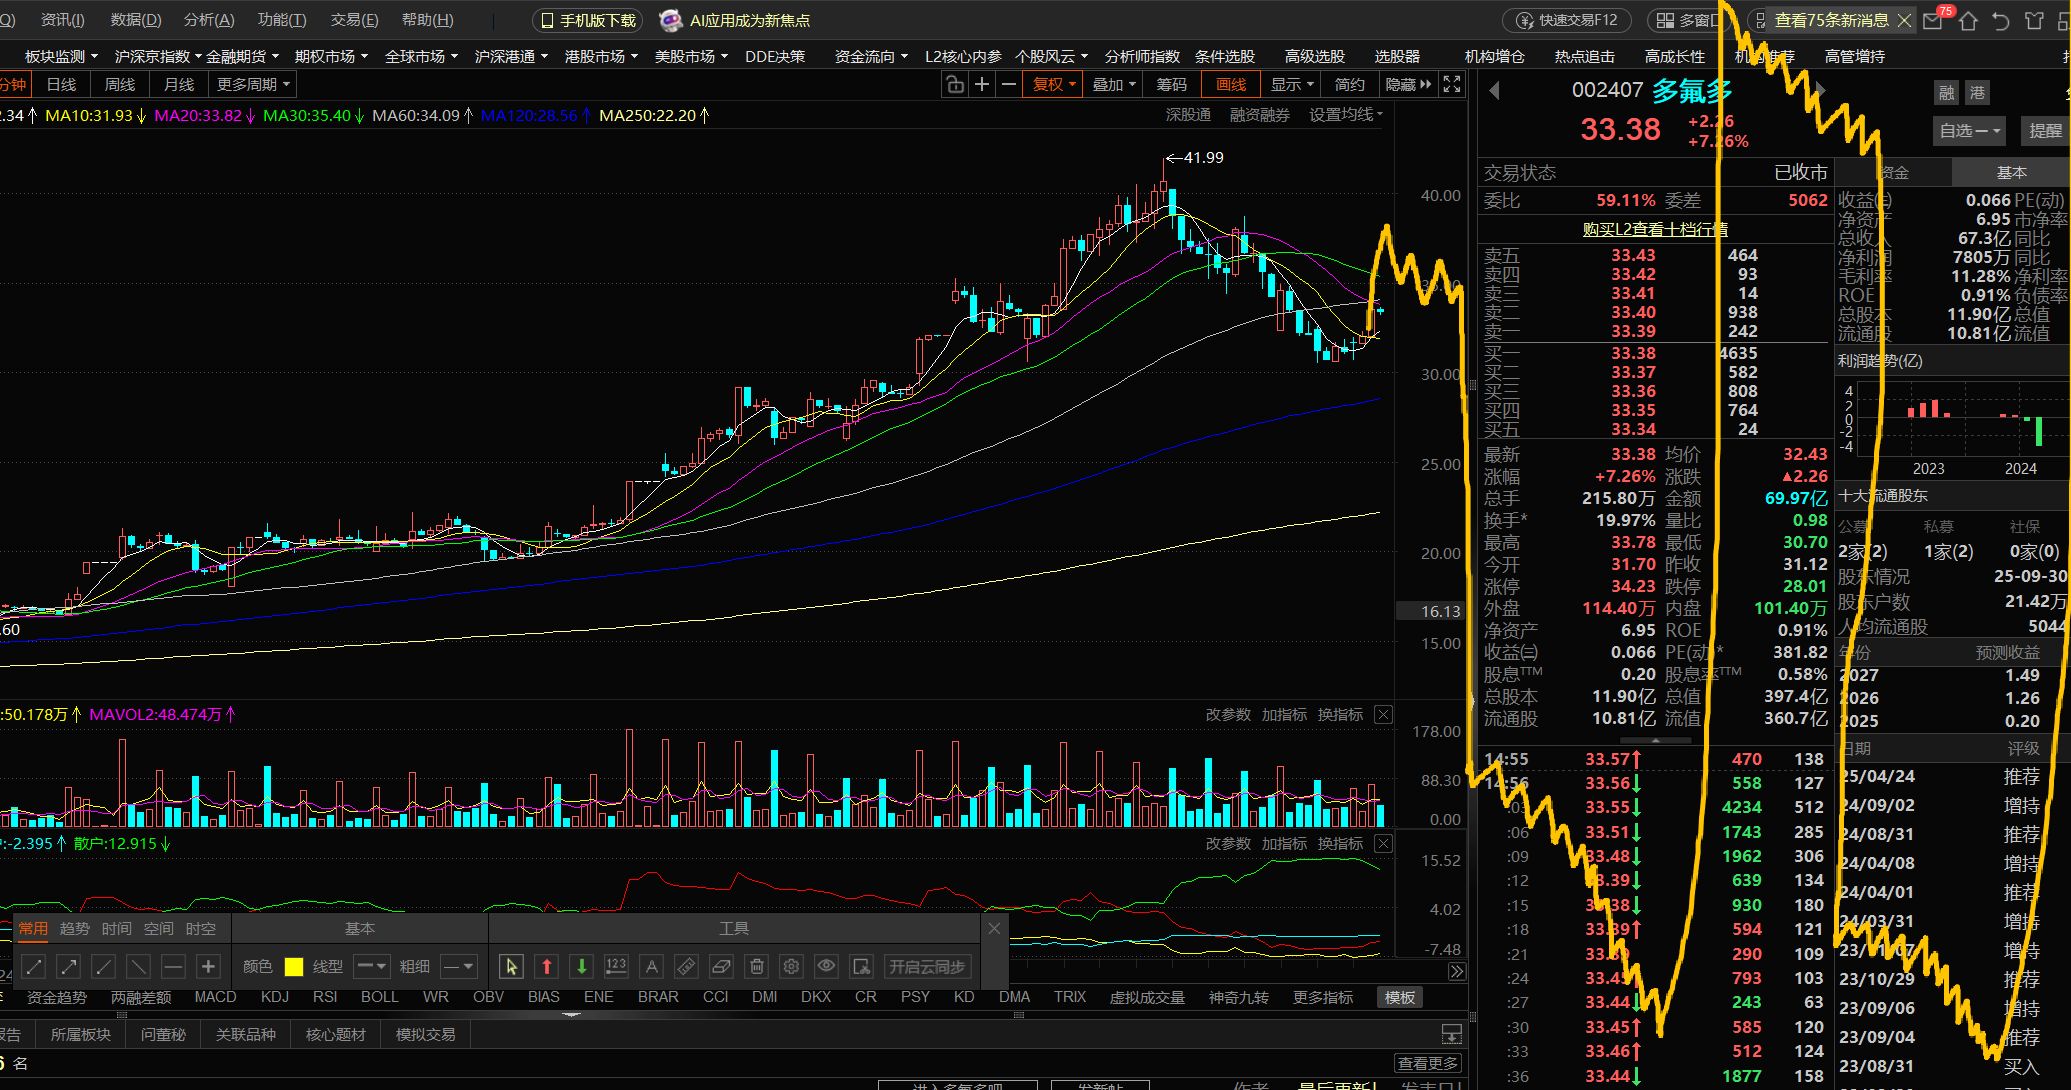Toggle the 筹码 chip distribution button
The width and height of the screenshot is (2071, 1090).
pyautogui.click(x=1171, y=85)
